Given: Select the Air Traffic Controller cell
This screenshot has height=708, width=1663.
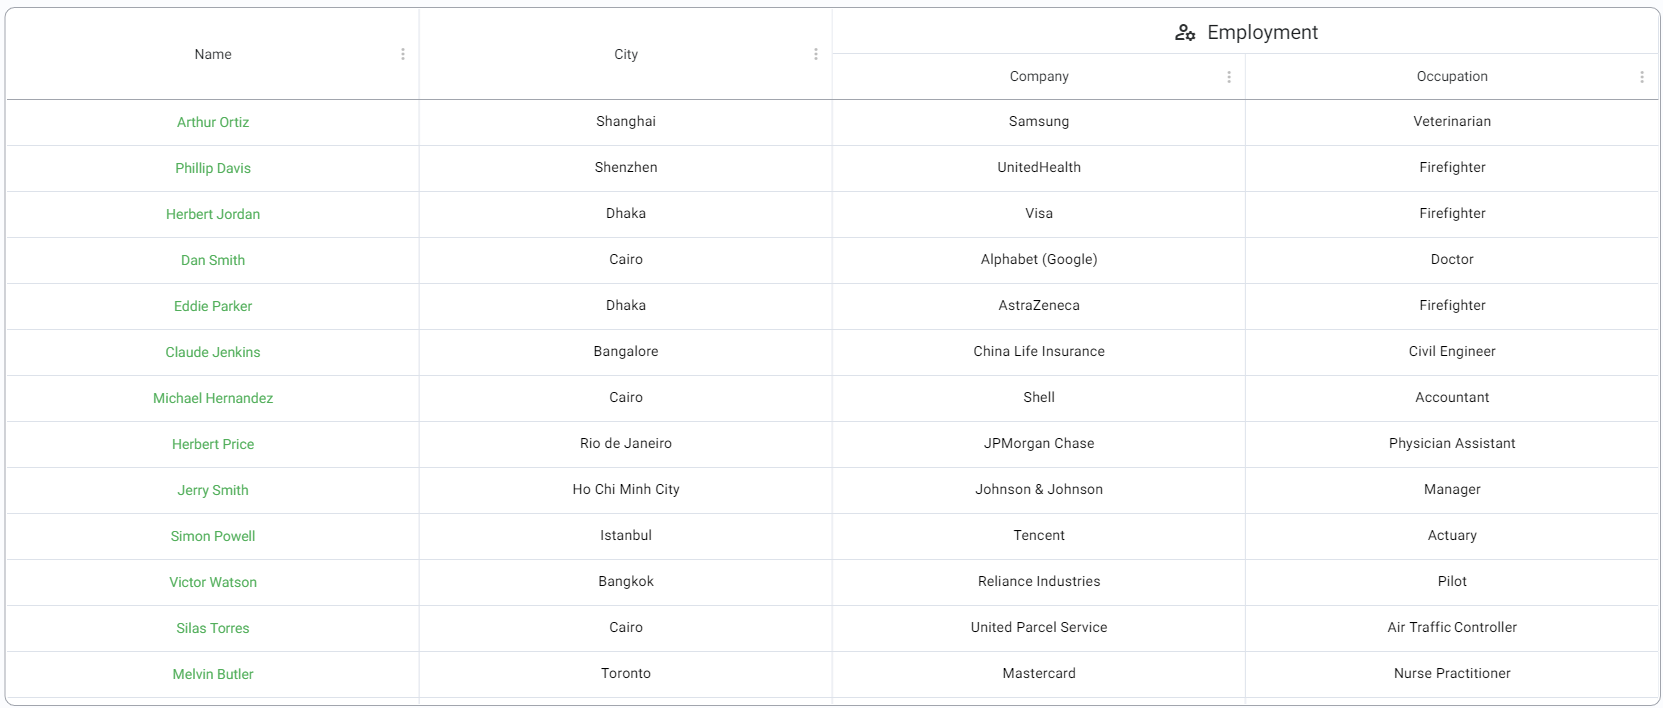Looking at the screenshot, I should 1452,628.
